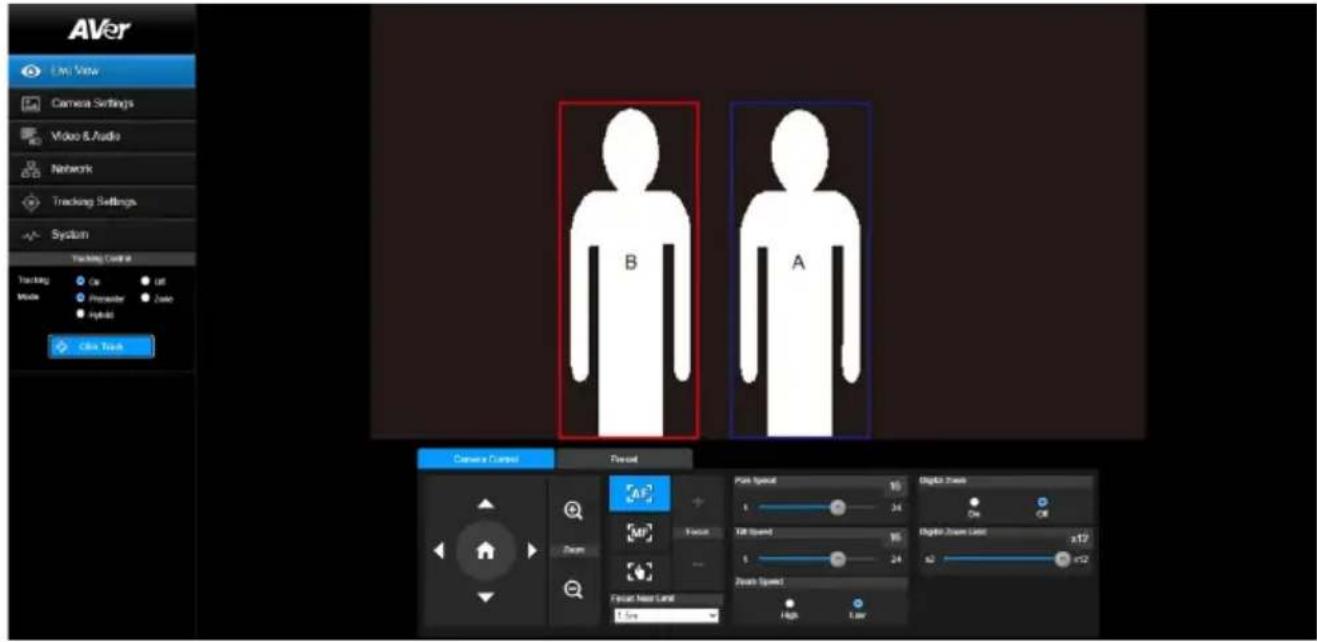
Task: Switch to manual focus with the MF icon
Action: [x=640, y=534]
